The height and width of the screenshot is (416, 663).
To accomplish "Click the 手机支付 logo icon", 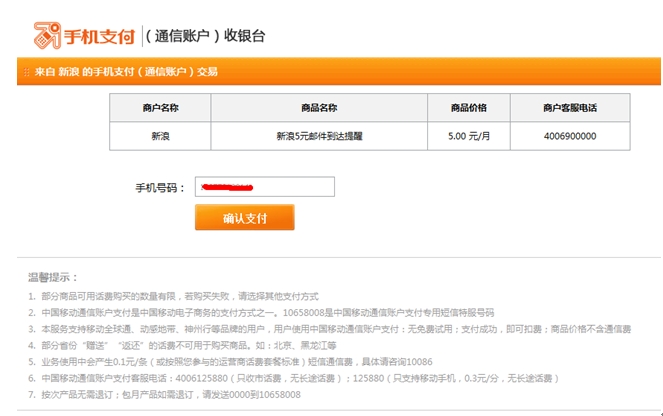I will click(47, 36).
